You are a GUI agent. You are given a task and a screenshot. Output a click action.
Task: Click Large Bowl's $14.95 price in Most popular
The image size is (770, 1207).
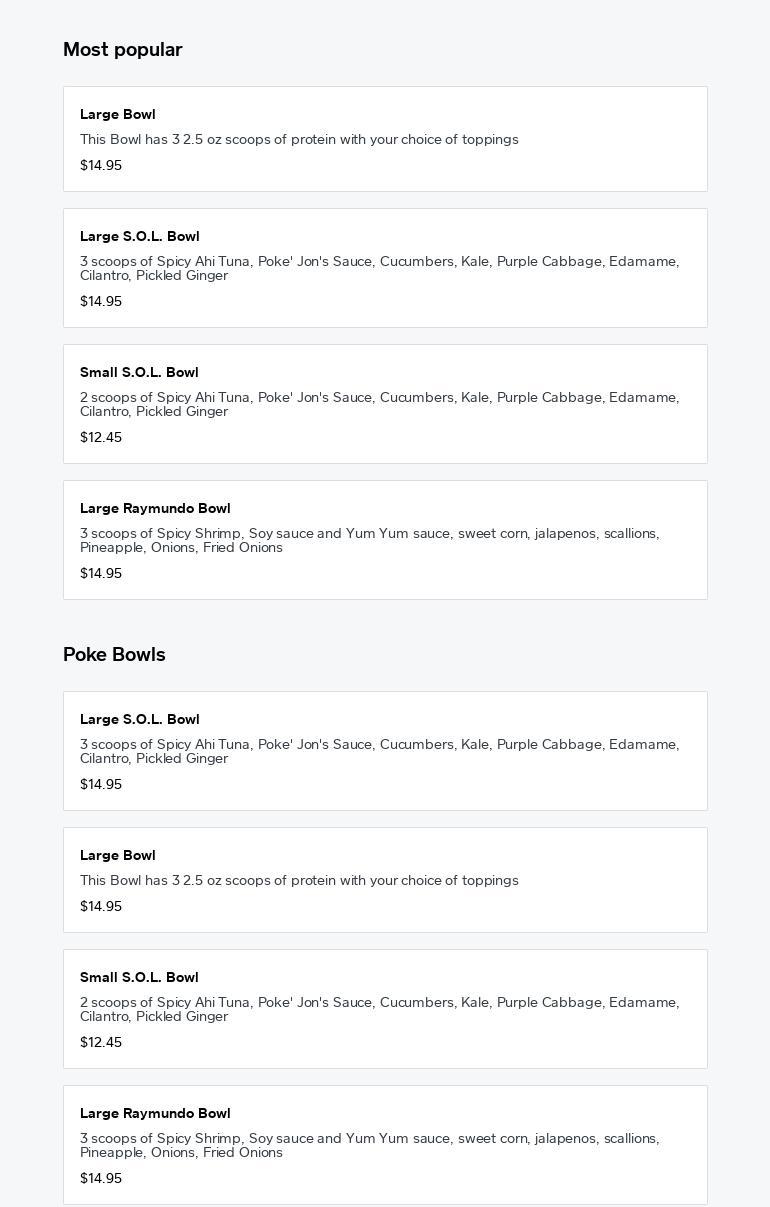(101, 166)
